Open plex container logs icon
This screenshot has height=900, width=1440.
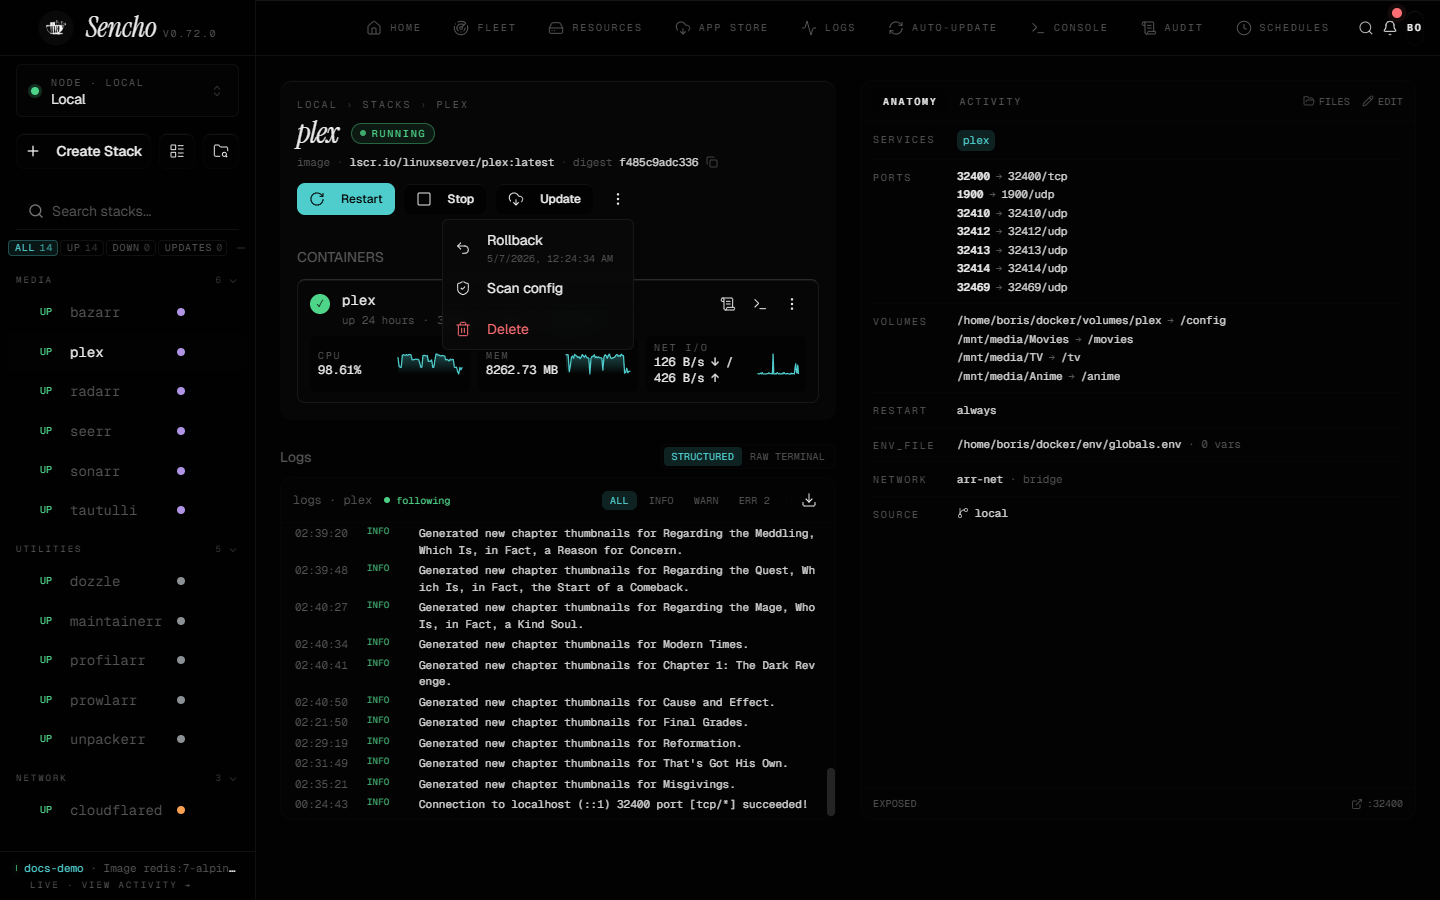coord(728,304)
